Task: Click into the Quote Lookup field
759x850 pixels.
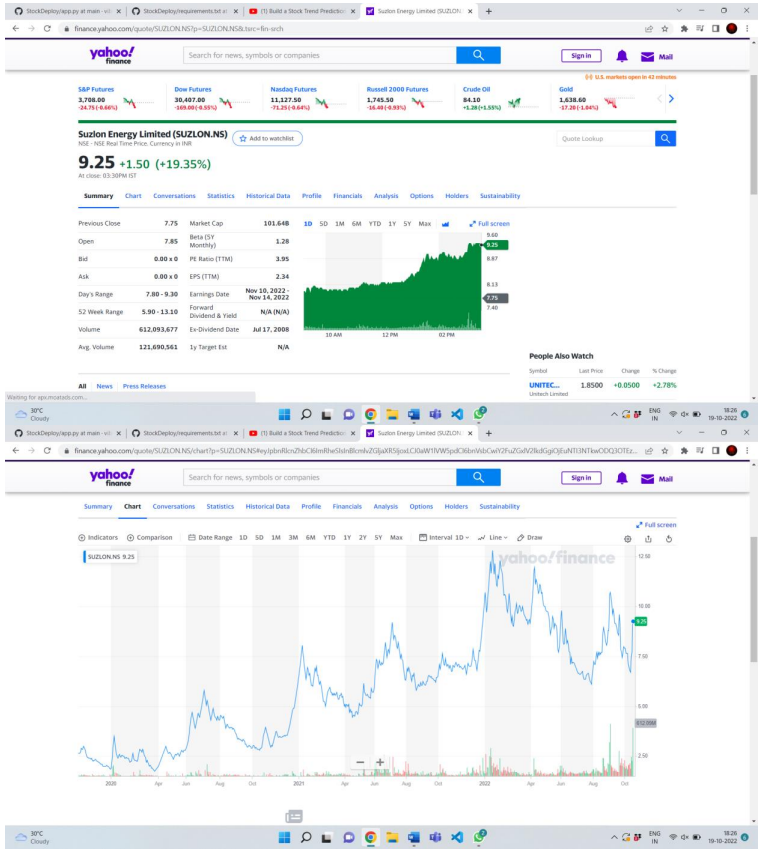Action: 606,139
